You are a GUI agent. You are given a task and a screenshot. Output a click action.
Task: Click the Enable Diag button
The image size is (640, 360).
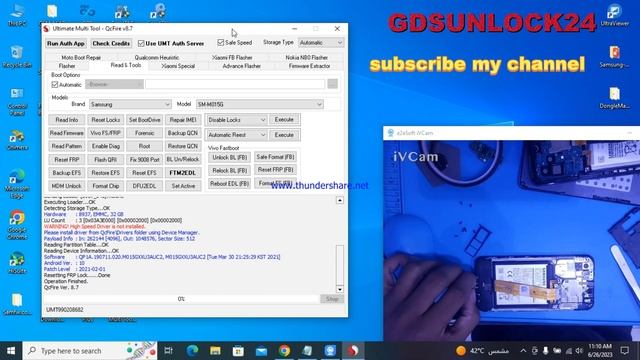pos(106,146)
